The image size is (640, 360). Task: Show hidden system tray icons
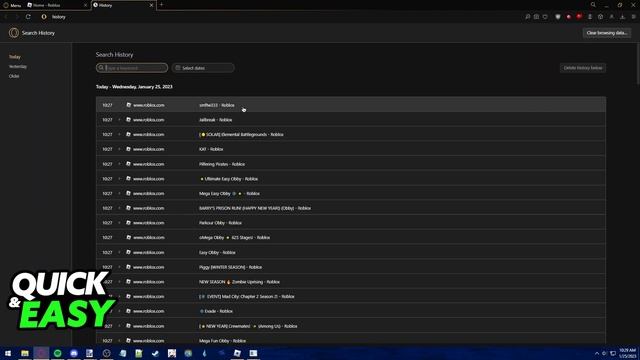point(597,353)
